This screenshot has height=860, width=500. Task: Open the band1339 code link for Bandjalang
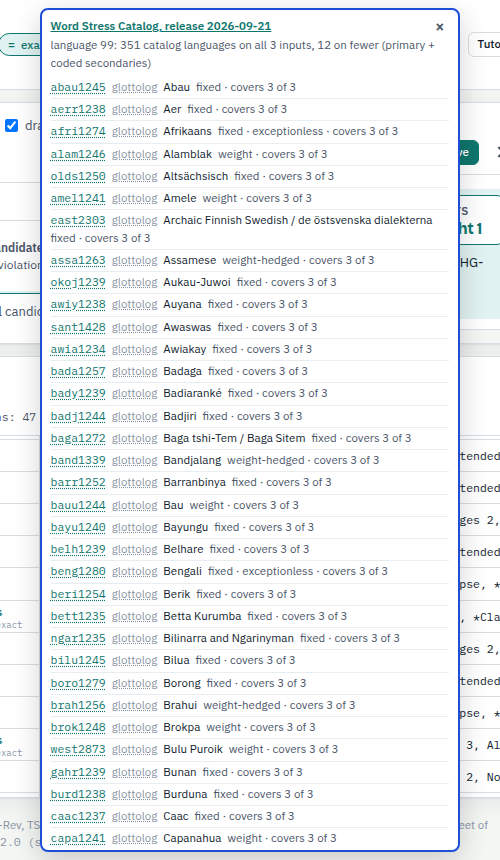pos(78,460)
